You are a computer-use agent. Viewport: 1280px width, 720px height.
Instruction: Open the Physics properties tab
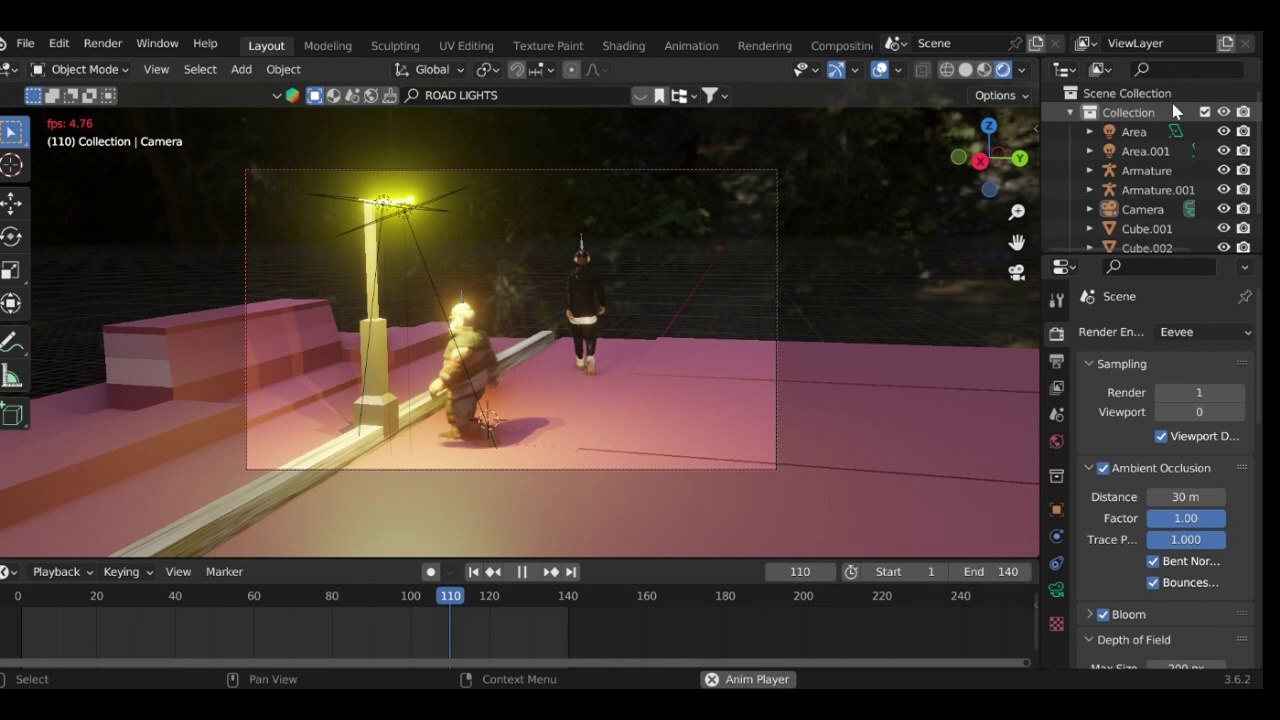pos(1057,536)
